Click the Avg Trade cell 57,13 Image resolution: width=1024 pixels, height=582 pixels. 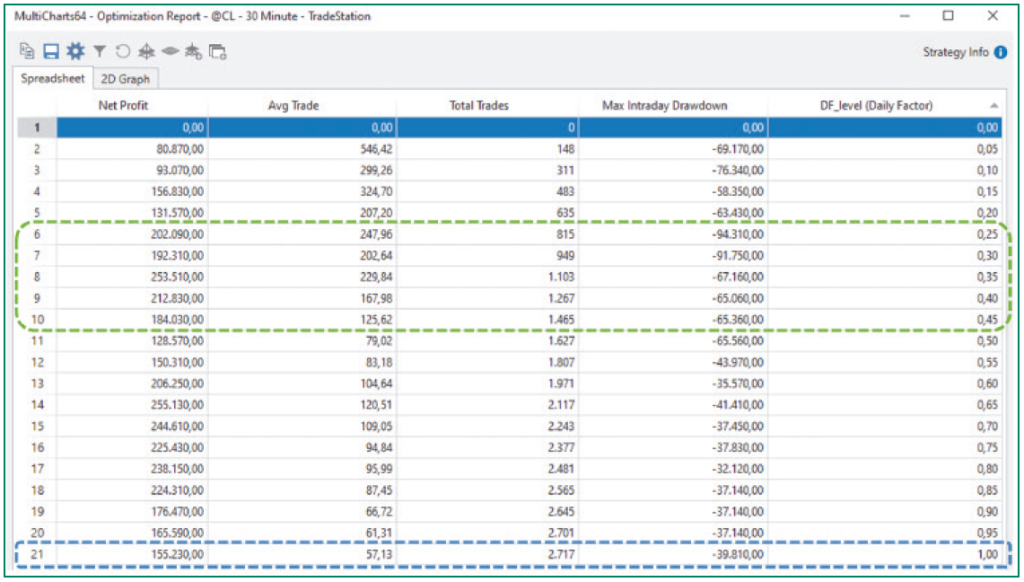[x=302, y=555]
